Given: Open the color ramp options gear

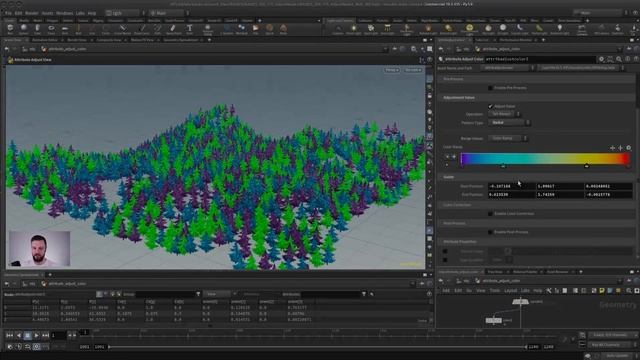Looking at the screenshot, I should click(x=629, y=148).
